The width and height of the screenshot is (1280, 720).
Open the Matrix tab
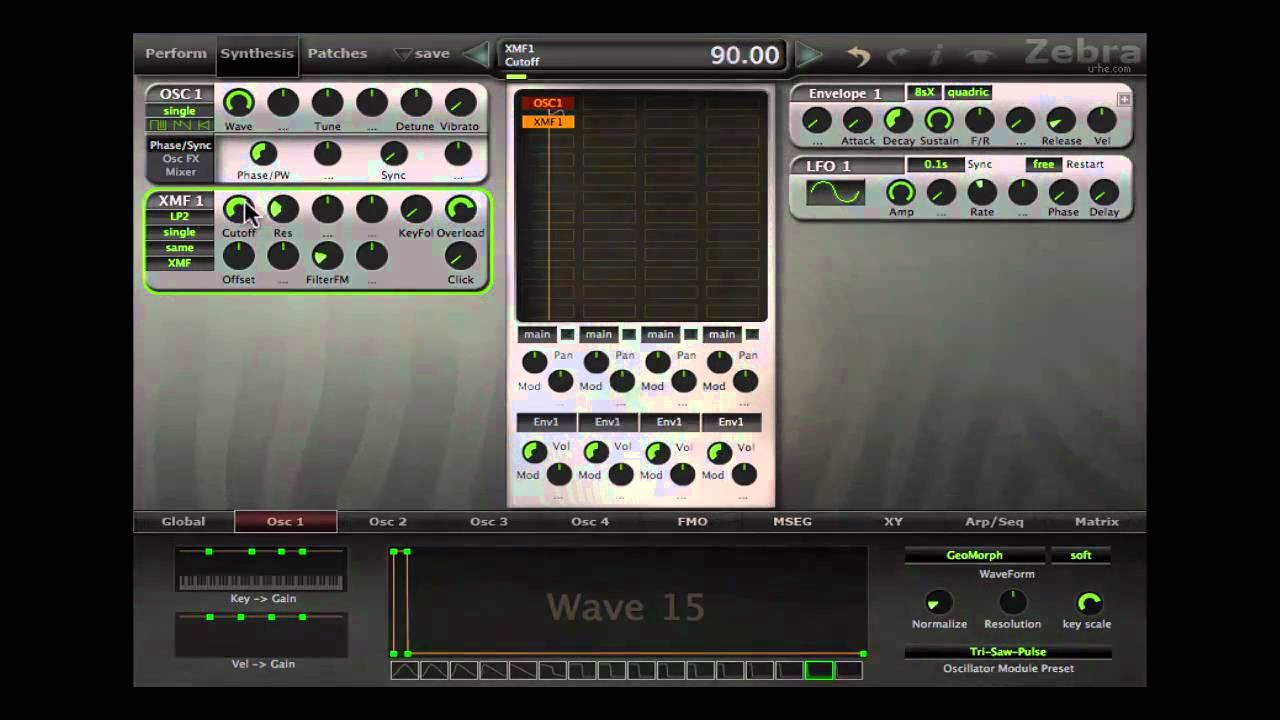point(1097,521)
